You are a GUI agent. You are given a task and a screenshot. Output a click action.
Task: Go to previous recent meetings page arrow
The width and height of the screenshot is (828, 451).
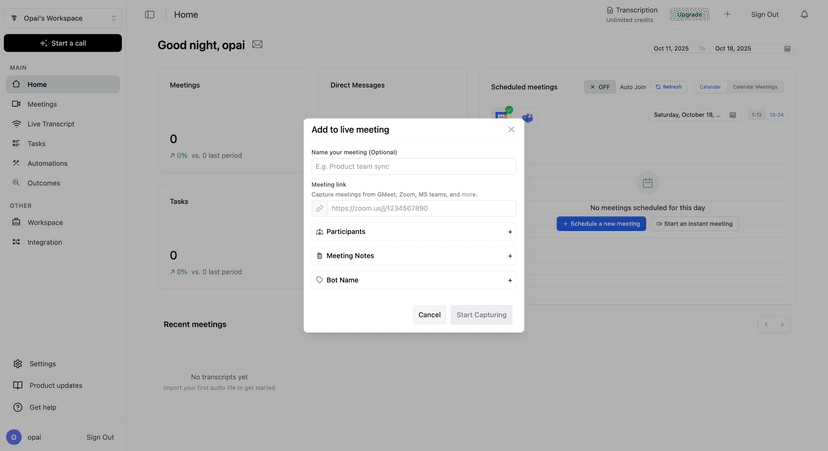766,324
